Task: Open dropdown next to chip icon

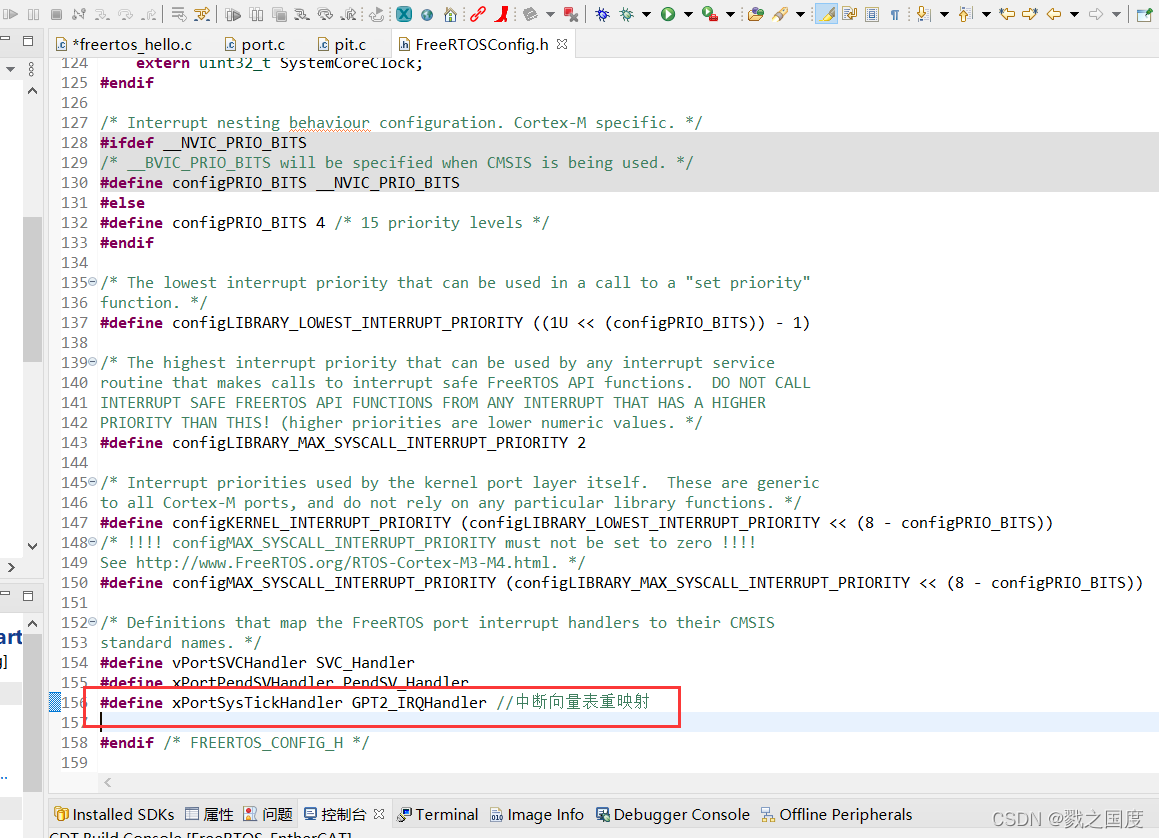Action: (550, 14)
